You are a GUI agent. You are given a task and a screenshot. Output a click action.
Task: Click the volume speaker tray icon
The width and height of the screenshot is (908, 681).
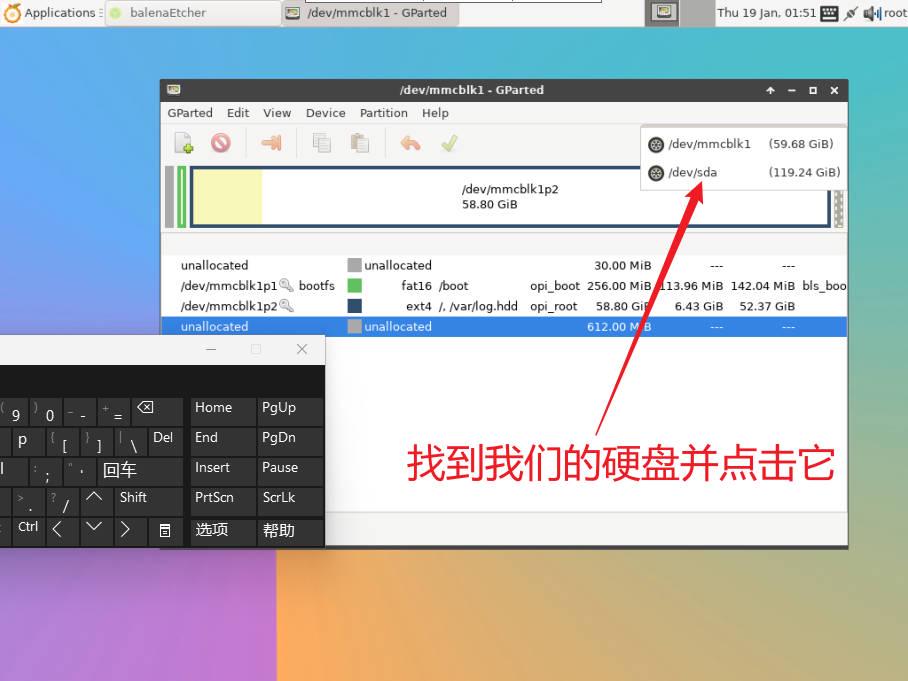pos(872,13)
